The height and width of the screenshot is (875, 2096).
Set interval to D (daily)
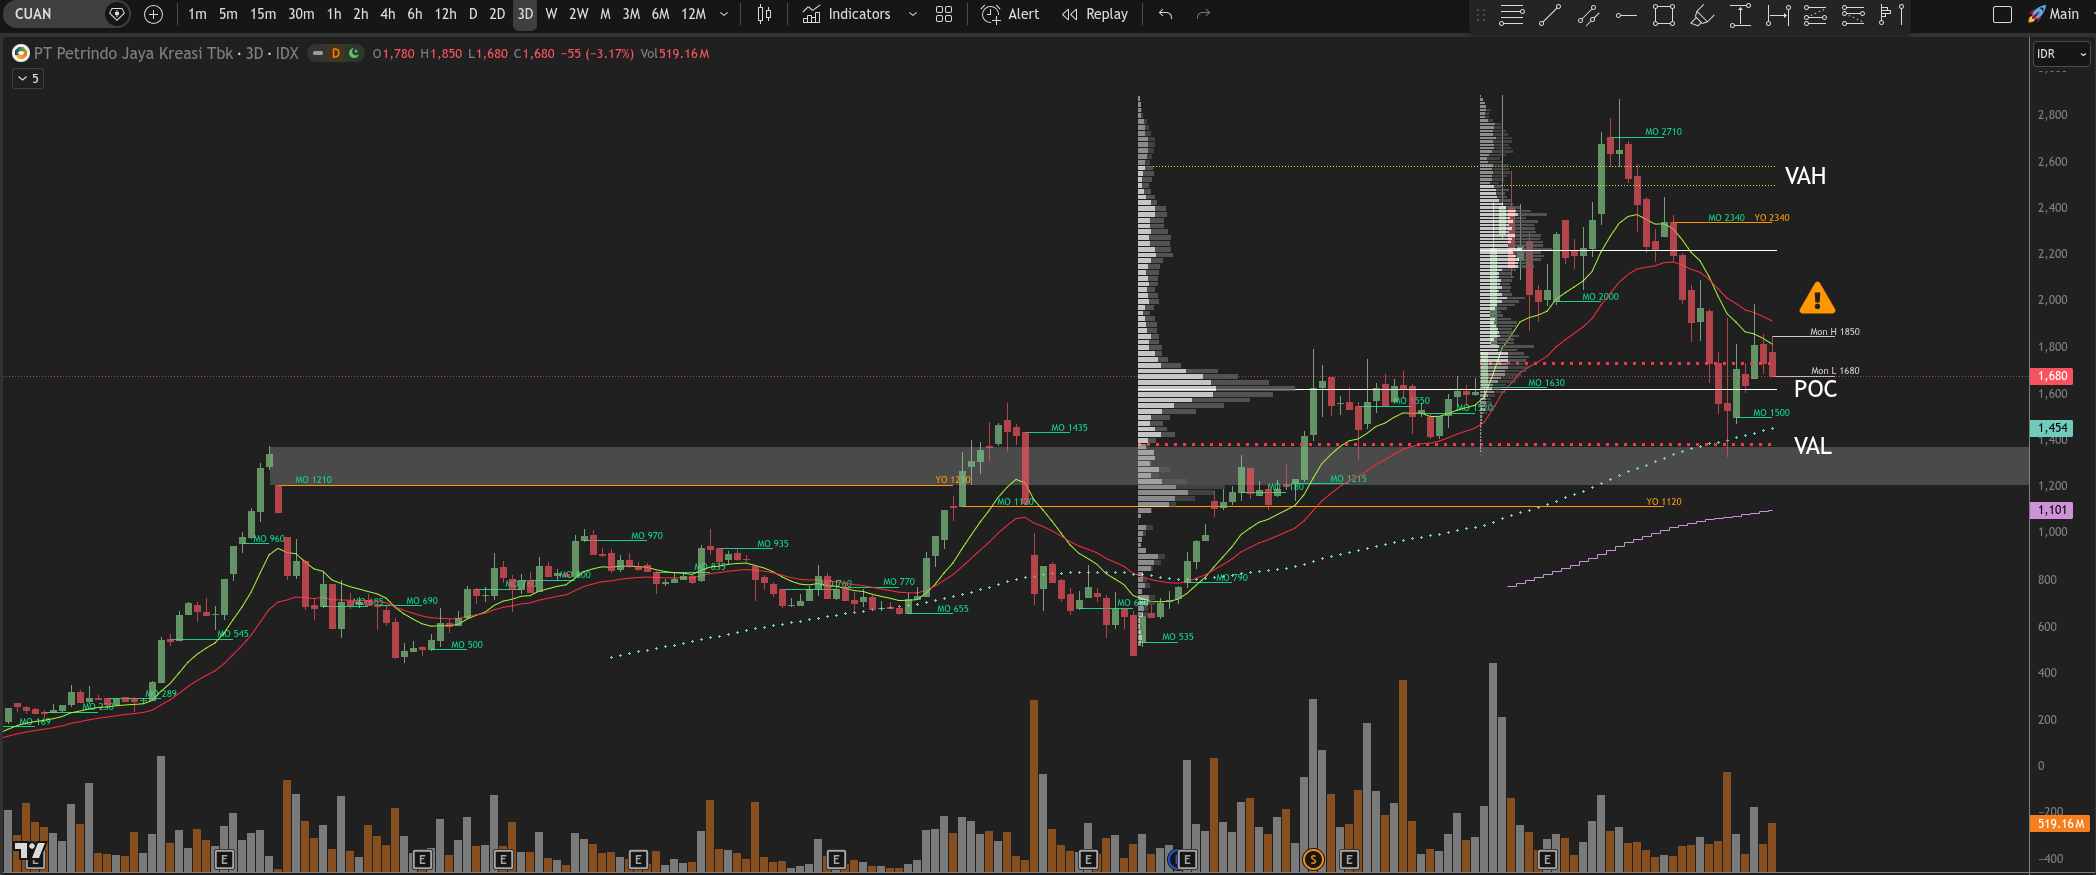[473, 14]
